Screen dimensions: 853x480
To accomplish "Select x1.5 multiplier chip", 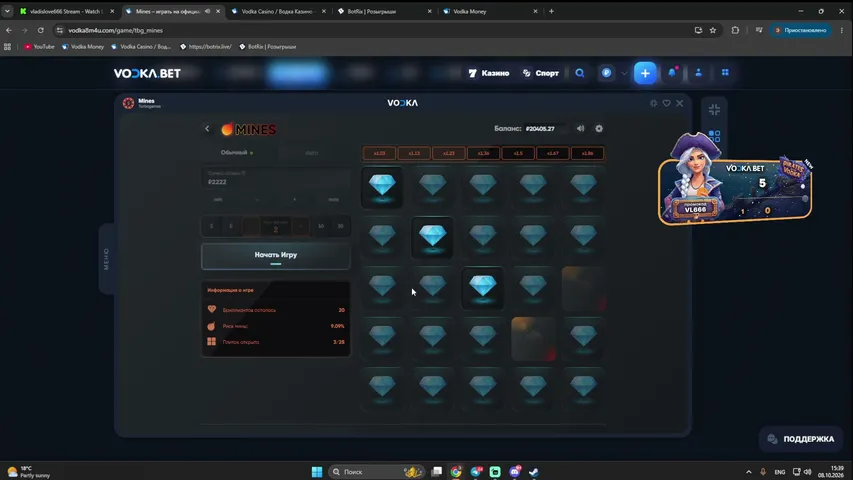I will [x=518, y=153].
